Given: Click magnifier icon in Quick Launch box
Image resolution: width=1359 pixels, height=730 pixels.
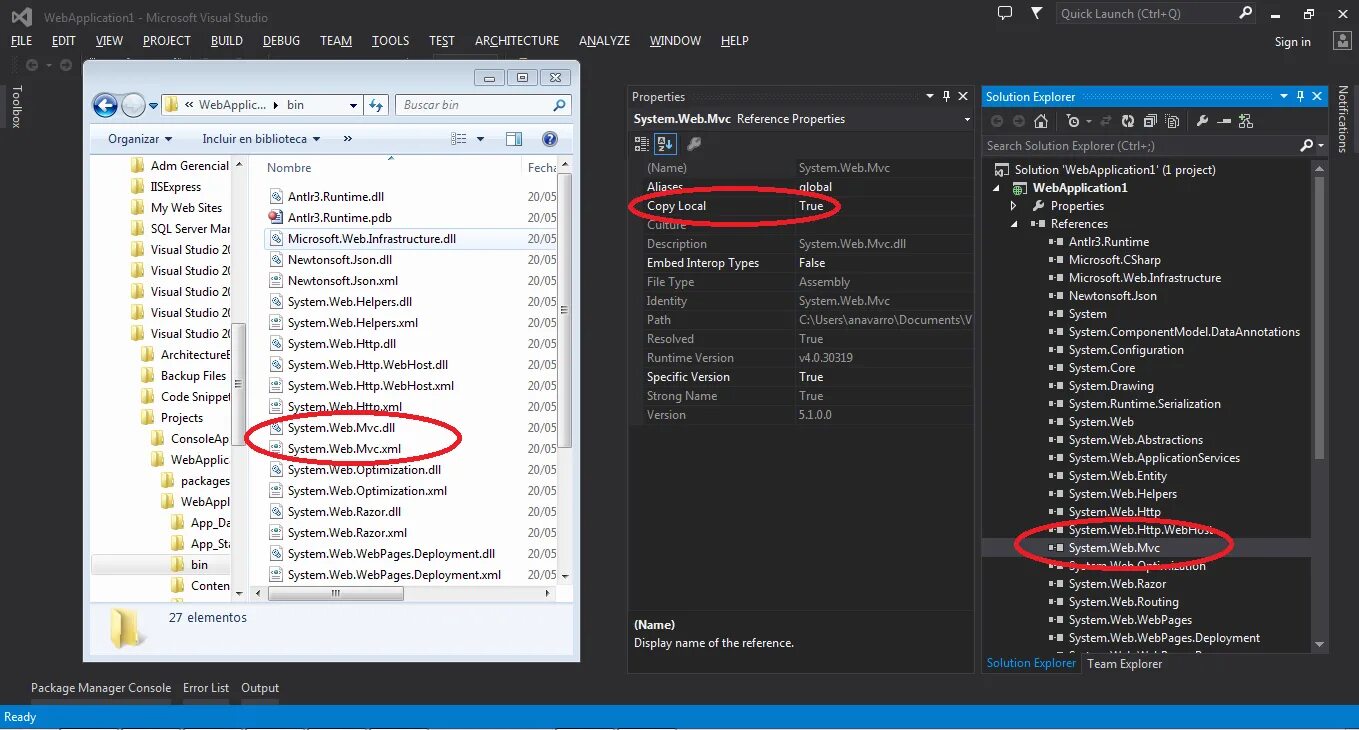Looking at the screenshot, I should click(1245, 13).
